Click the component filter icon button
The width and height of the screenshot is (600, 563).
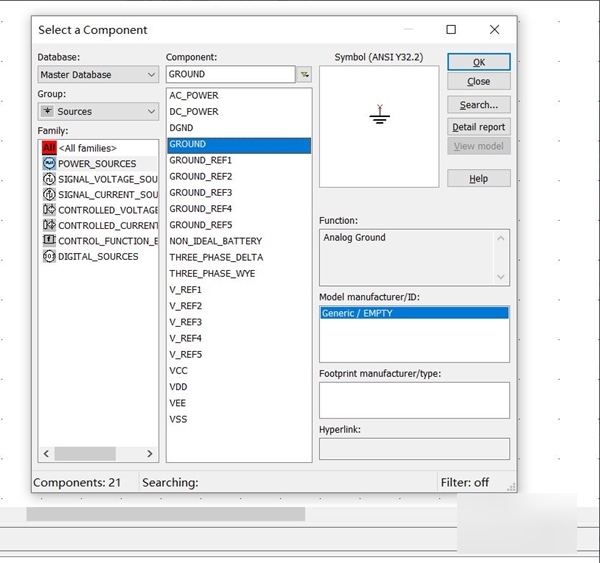coord(304,74)
